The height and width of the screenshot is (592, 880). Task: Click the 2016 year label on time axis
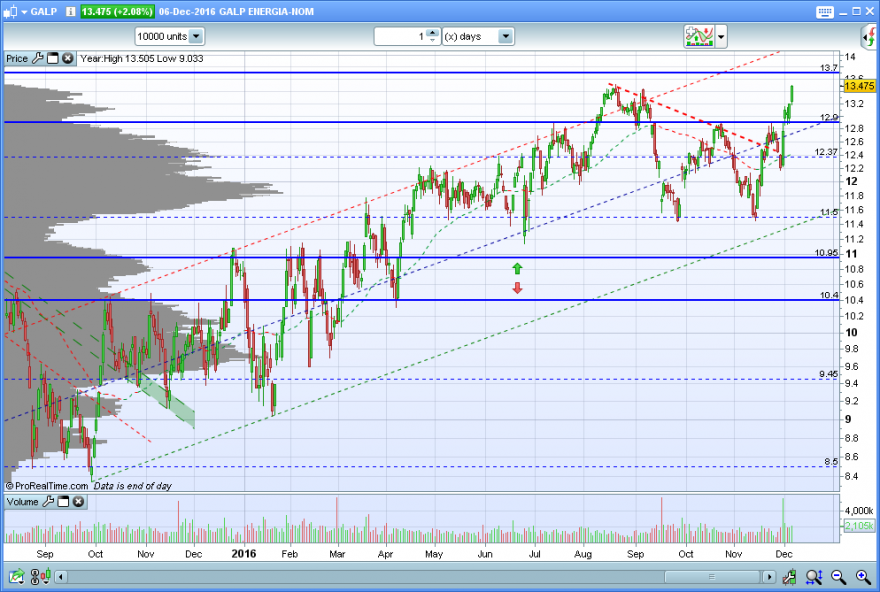pyautogui.click(x=244, y=554)
